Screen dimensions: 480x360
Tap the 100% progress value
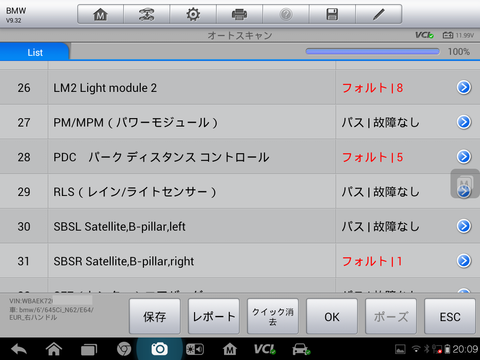point(459,52)
